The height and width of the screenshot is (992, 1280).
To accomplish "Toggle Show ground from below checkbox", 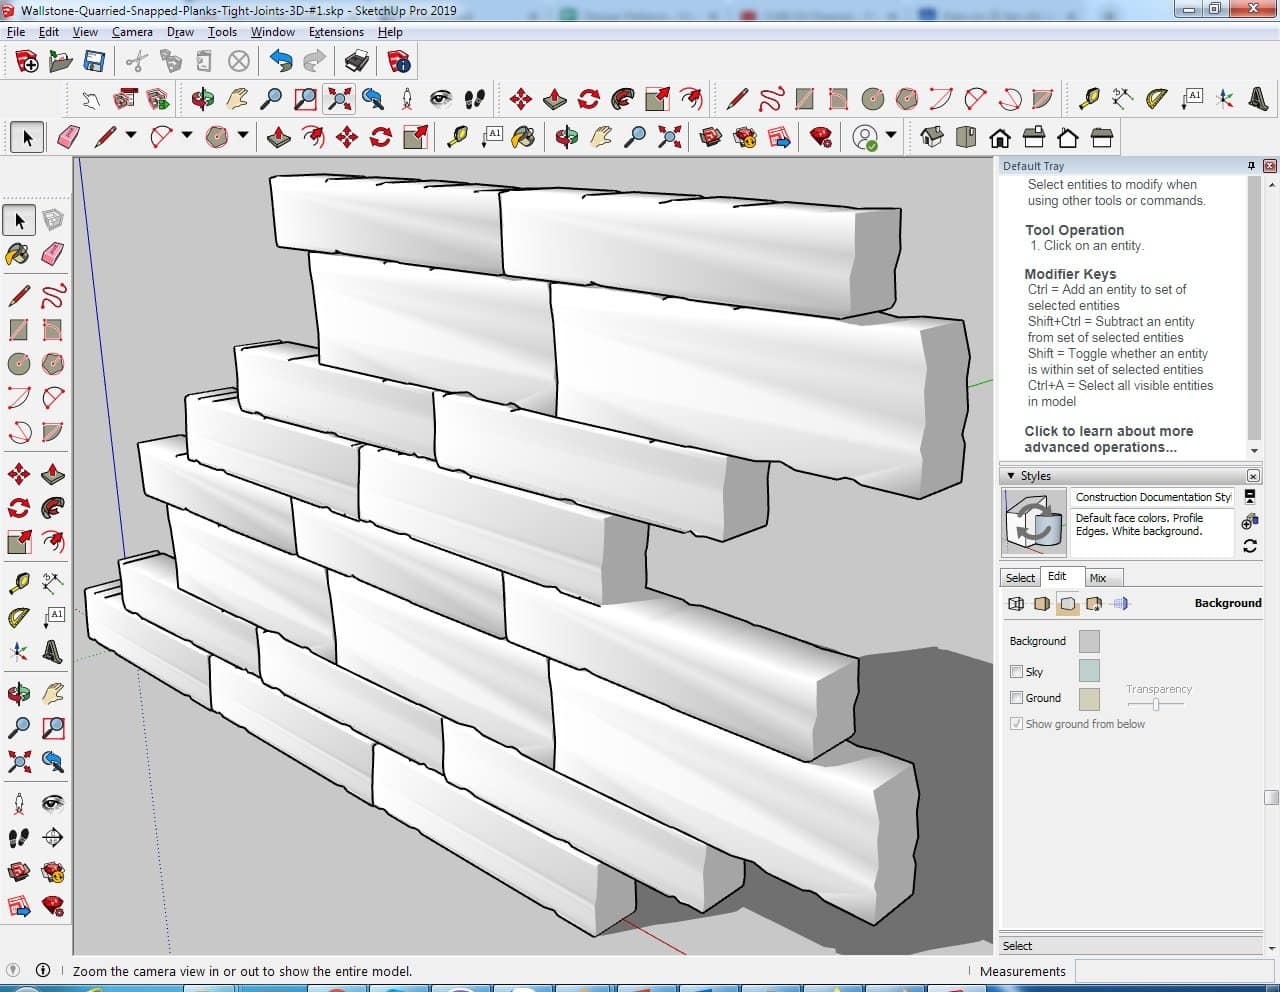I will (1016, 724).
